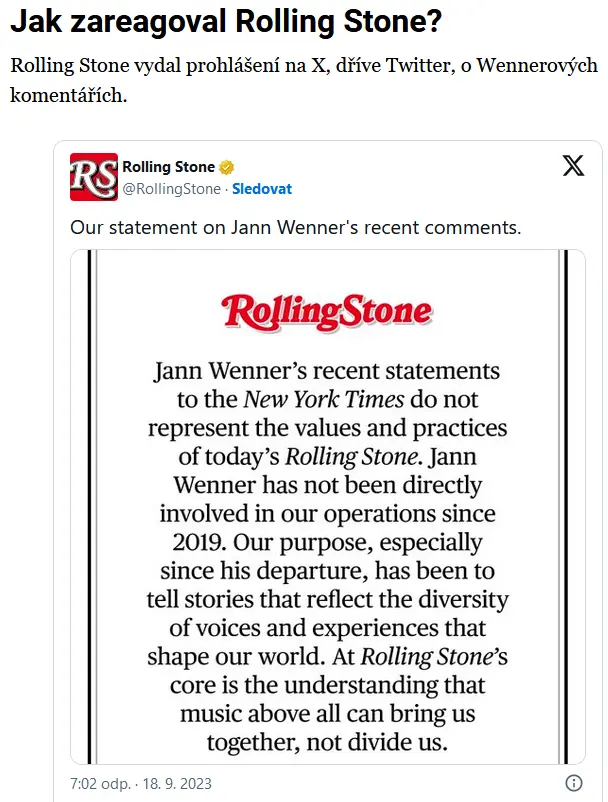Follow the account via Sledovat
This screenshot has height=802, width=608.
pyautogui.click(x=262, y=188)
